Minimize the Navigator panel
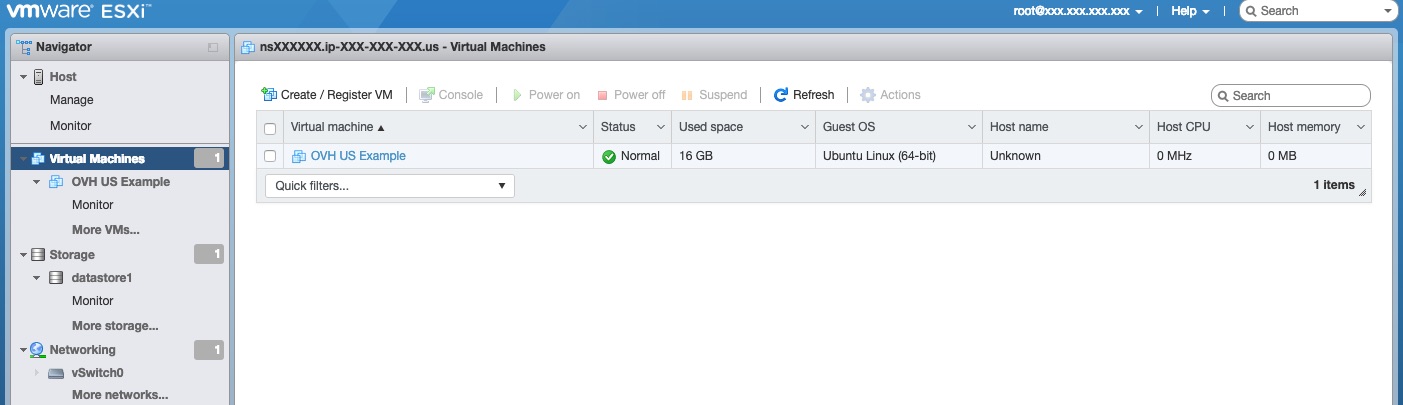The image size is (1403, 405). coord(212,47)
